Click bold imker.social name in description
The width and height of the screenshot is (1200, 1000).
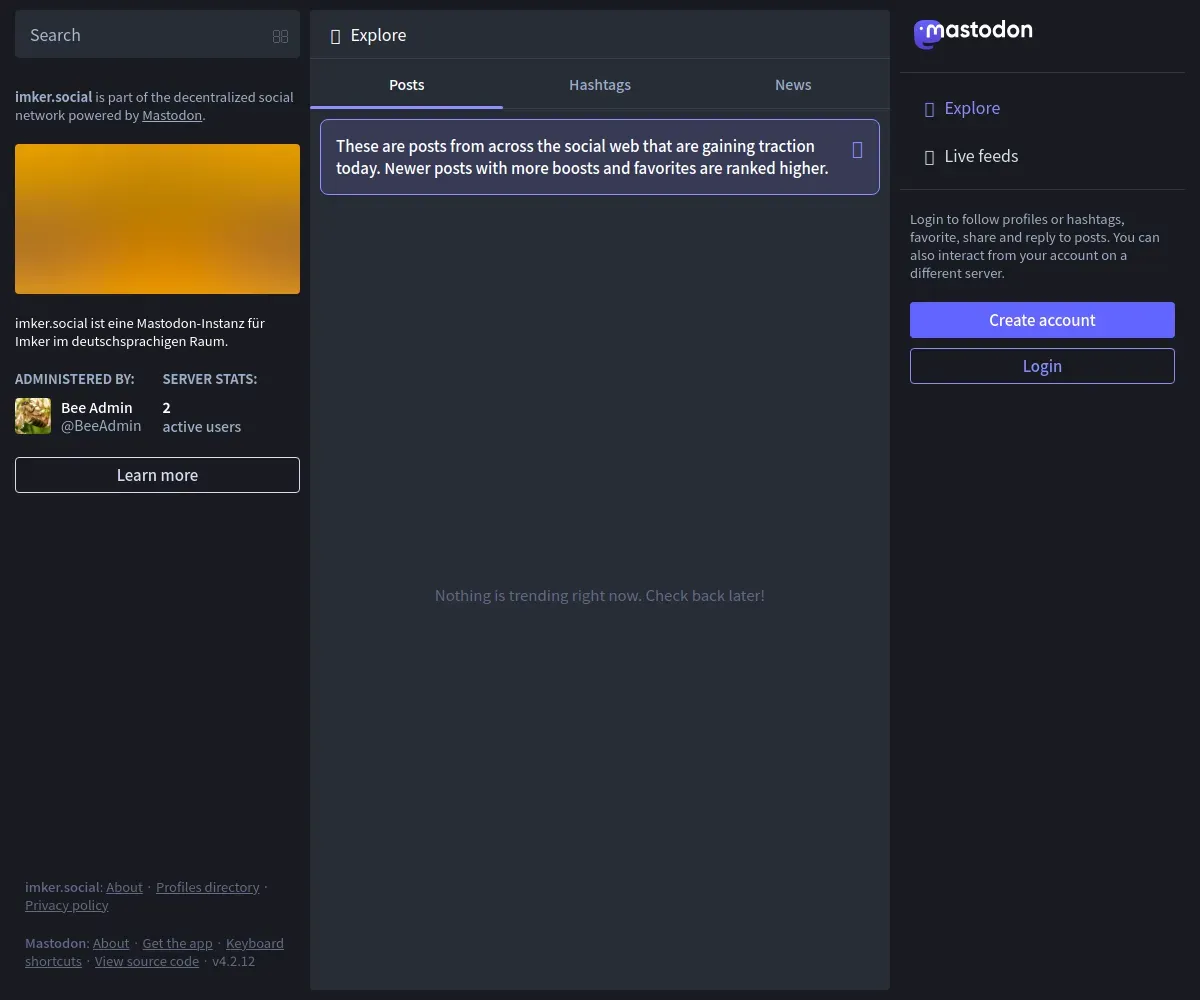click(x=53, y=98)
